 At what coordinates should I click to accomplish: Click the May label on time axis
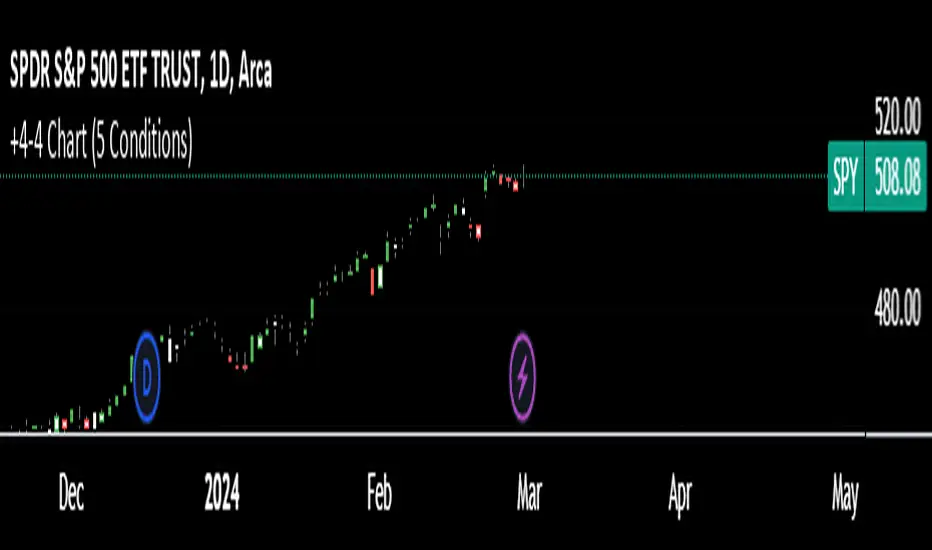point(845,496)
